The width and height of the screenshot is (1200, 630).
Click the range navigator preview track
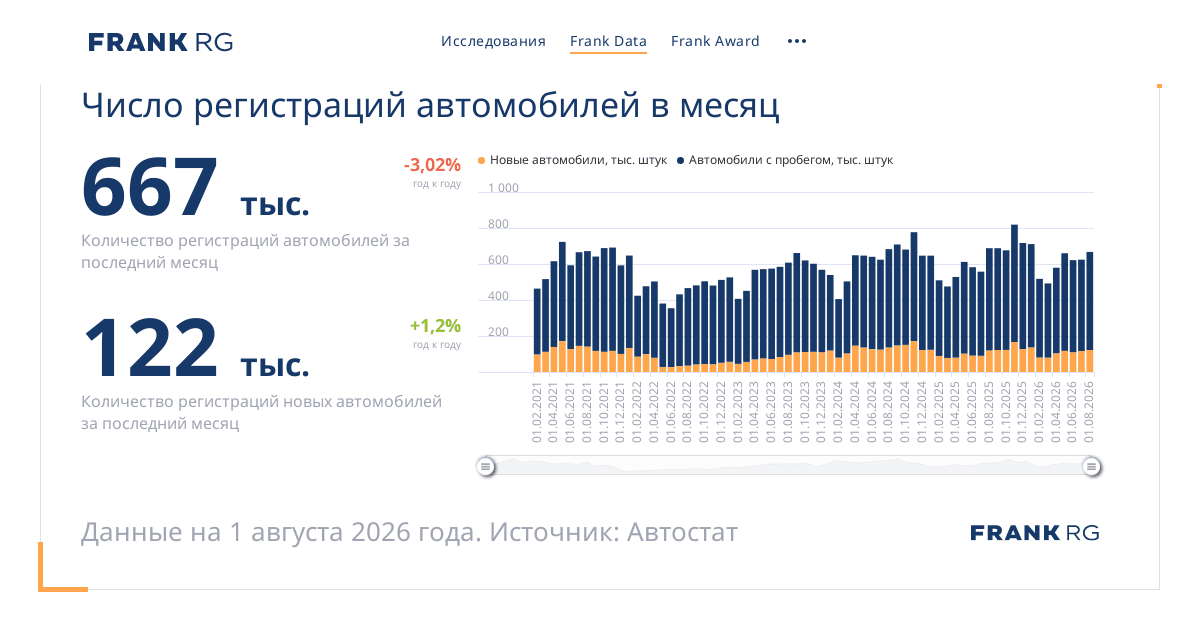click(x=789, y=466)
